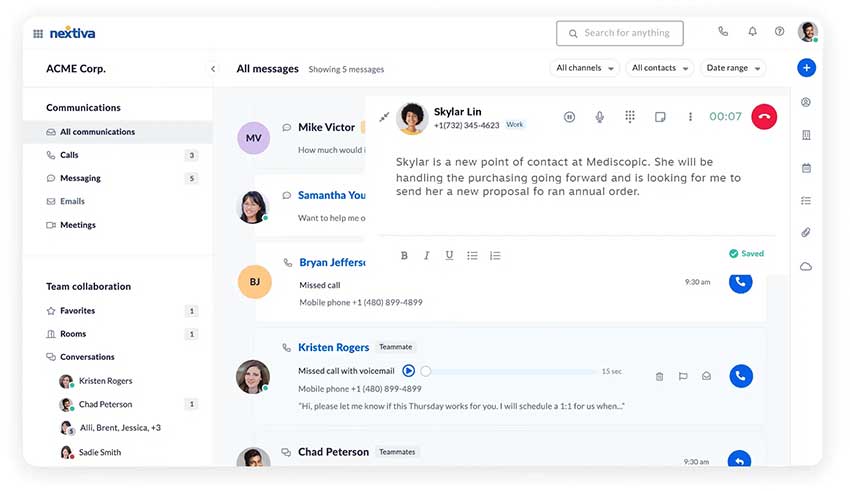
Task: Hang up the call with Skylar Lin
Action: 764,117
